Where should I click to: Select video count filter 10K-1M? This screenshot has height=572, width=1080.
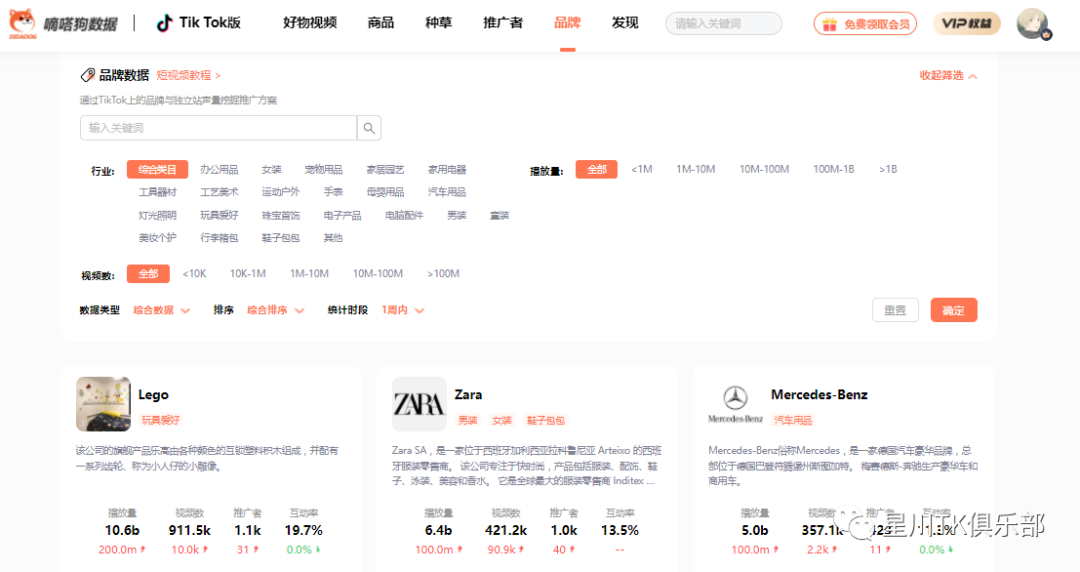(x=248, y=274)
